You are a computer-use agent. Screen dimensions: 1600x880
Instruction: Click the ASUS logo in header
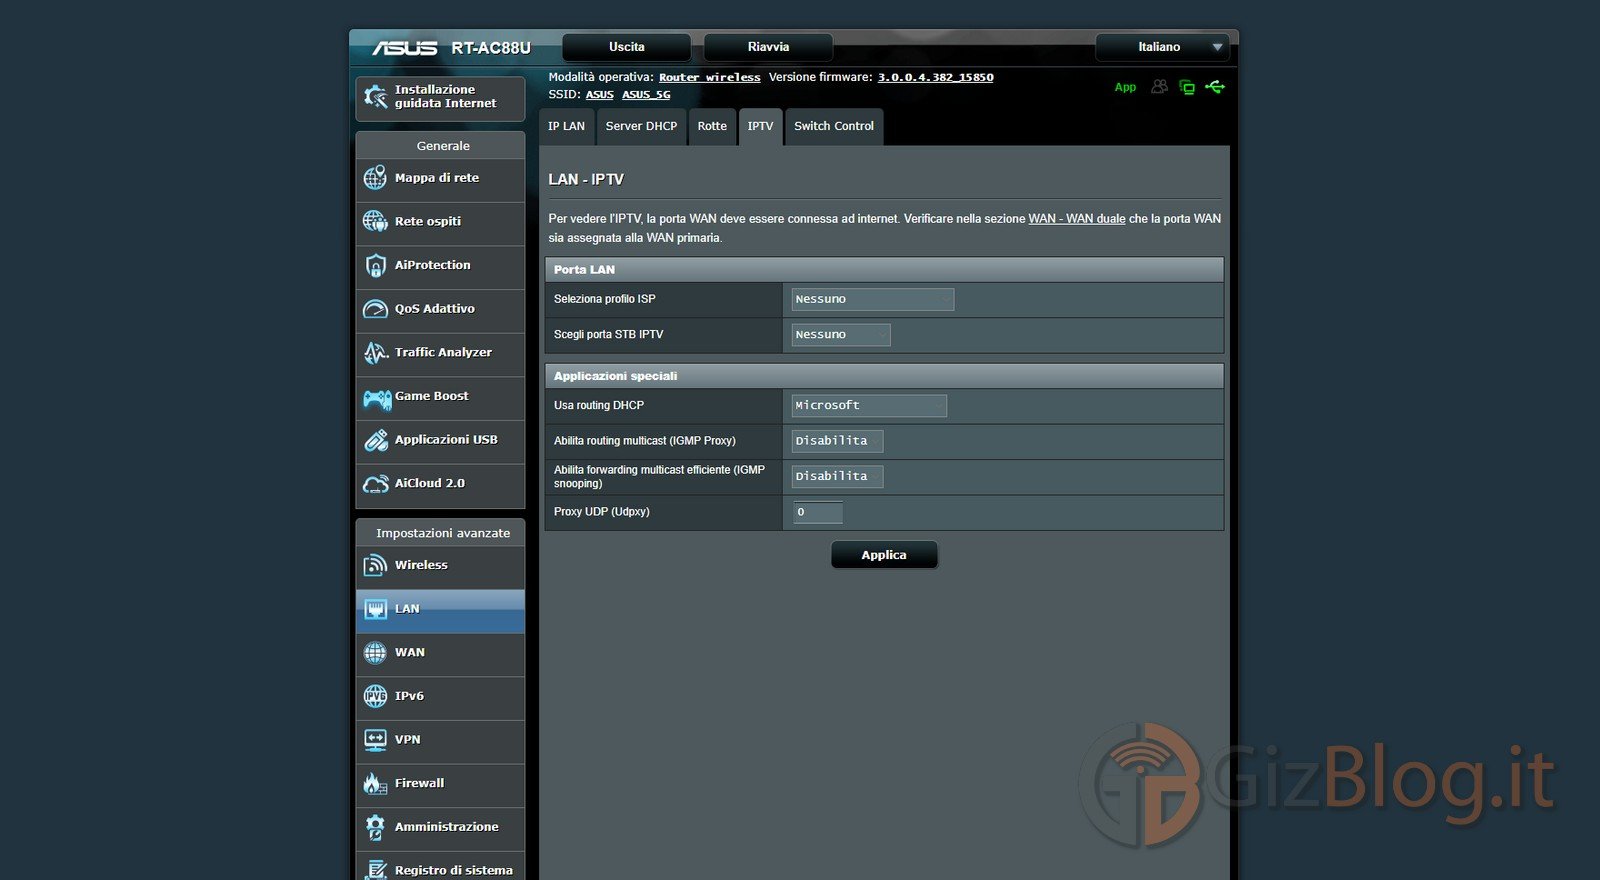click(x=405, y=48)
